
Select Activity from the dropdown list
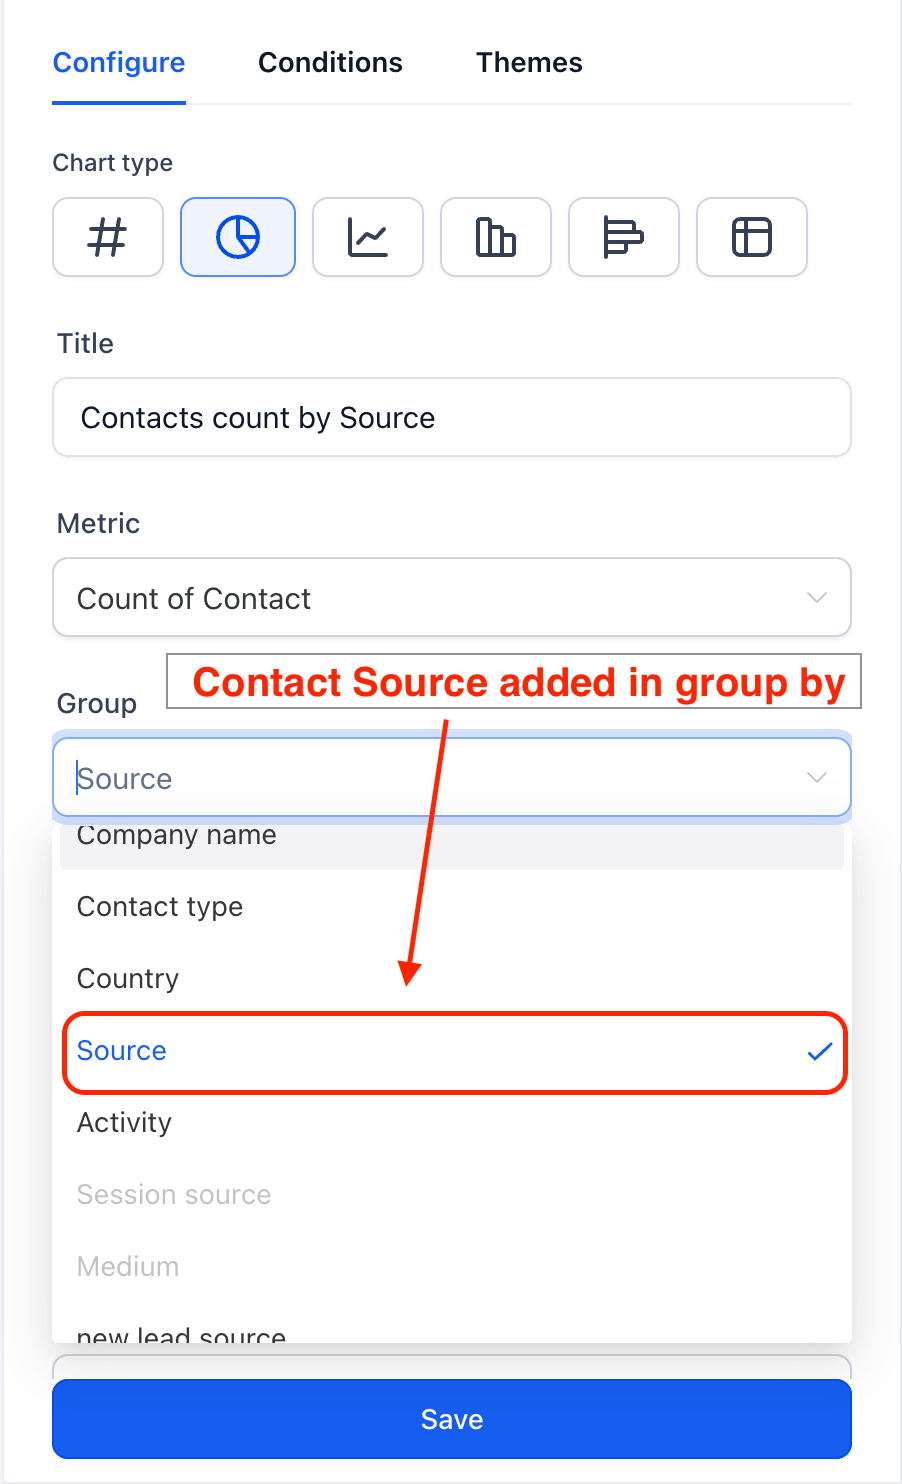coord(452,1122)
